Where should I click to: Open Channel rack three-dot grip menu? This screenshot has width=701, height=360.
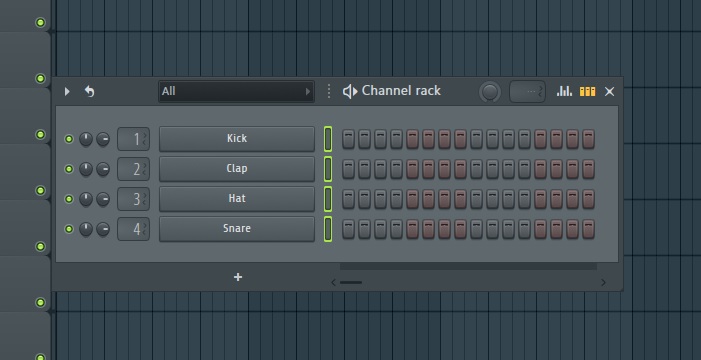(x=329, y=91)
